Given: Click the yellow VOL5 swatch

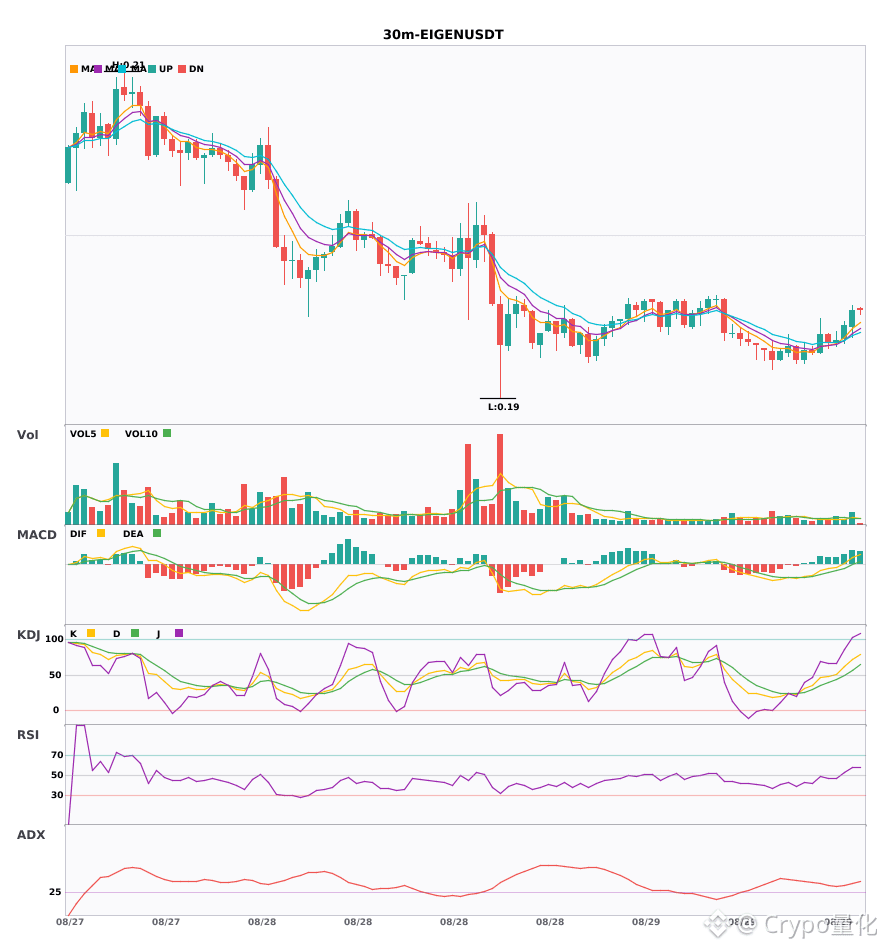Looking at the screenshot, I should (x=105, y=433).
